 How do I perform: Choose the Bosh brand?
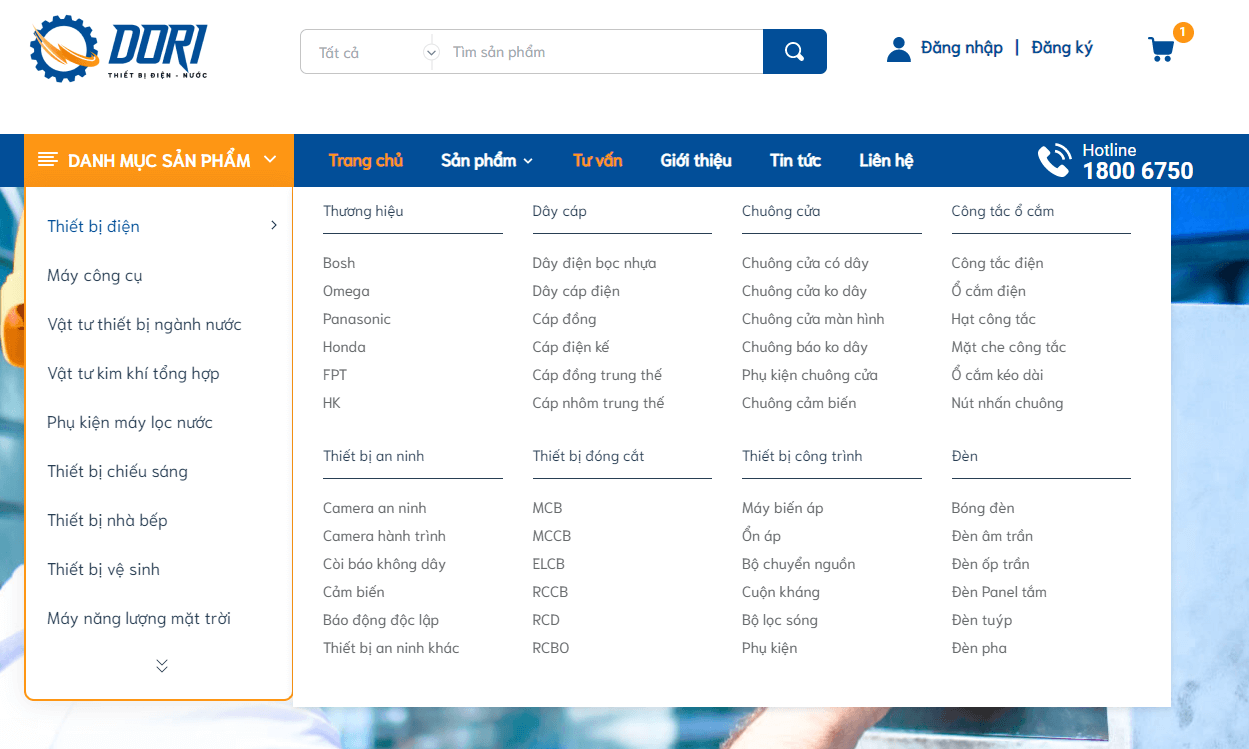tap(339, 263)
